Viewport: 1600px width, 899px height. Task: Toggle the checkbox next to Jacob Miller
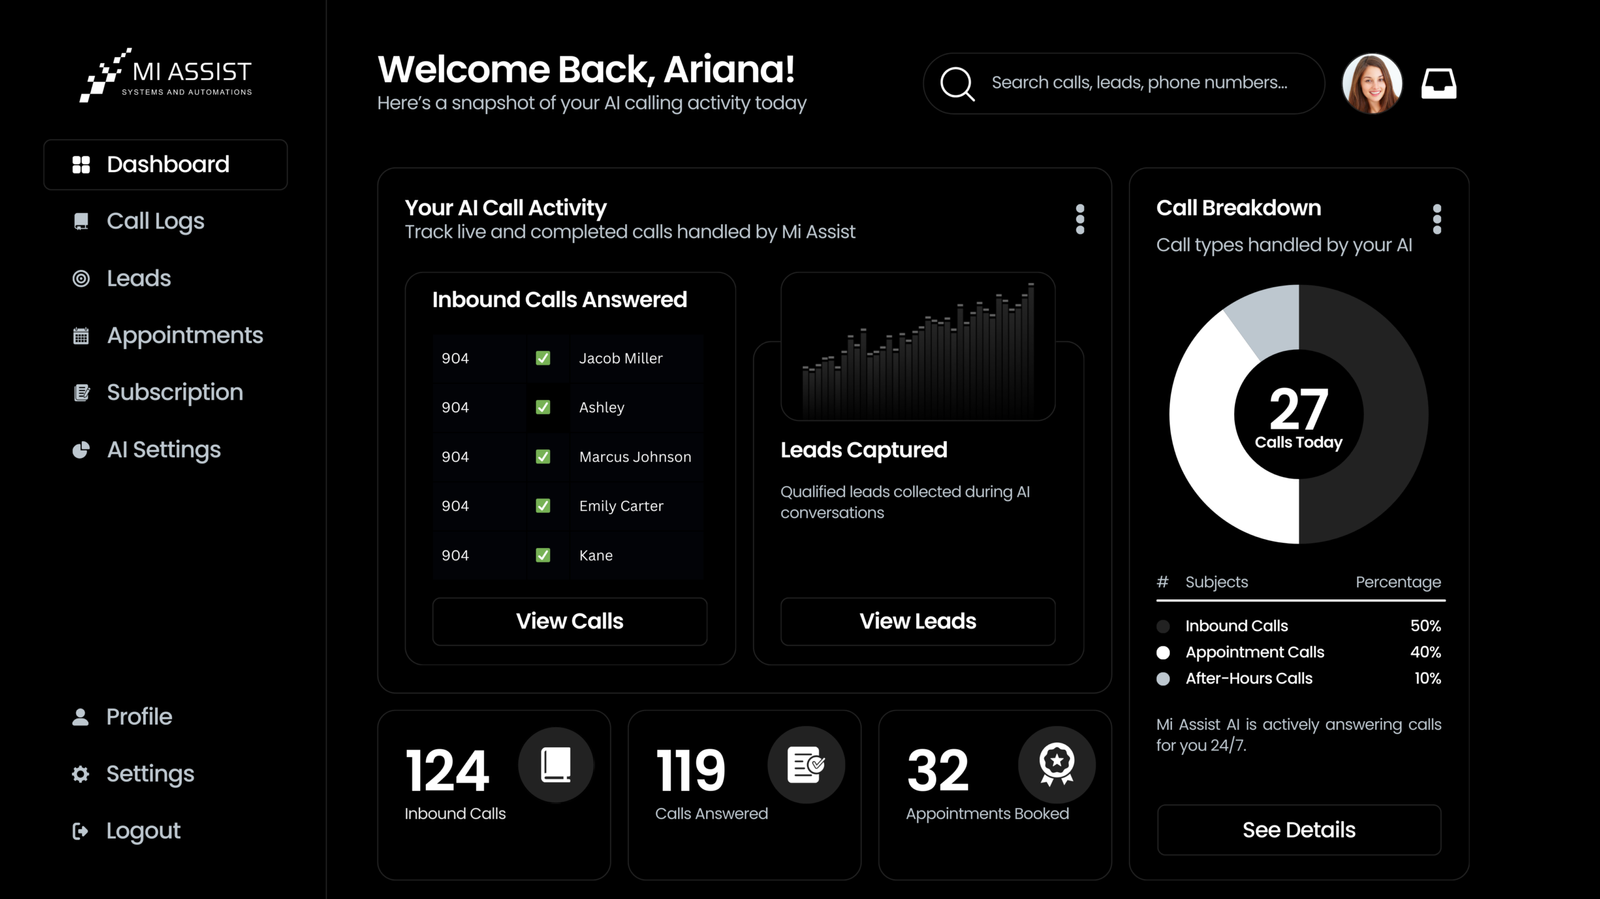[543, 358]
